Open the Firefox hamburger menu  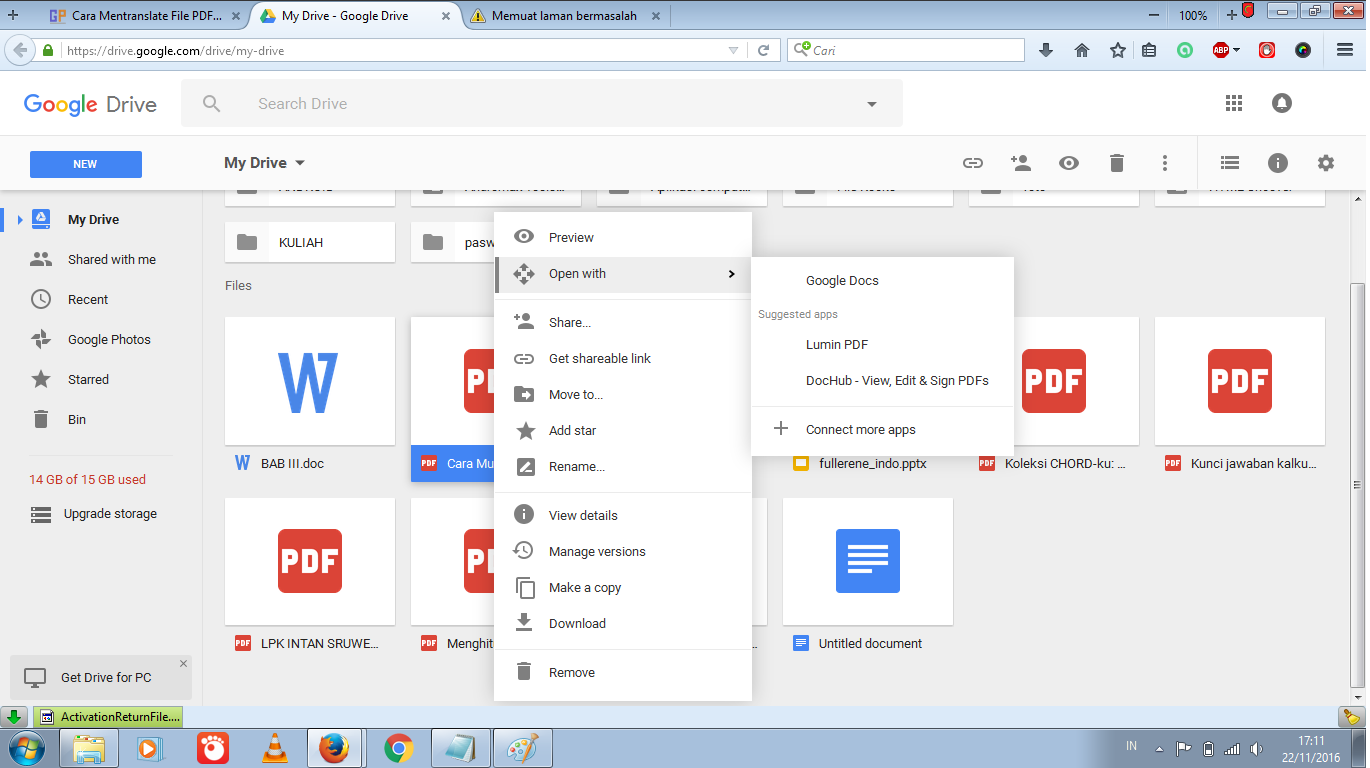click(1345, 50)
